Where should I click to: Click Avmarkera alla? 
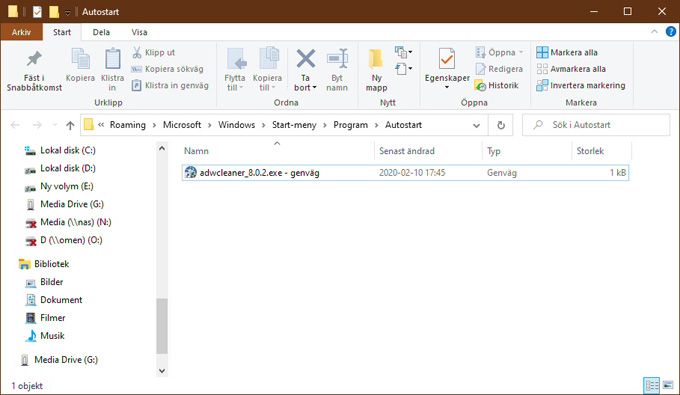[x=571, y=69]
